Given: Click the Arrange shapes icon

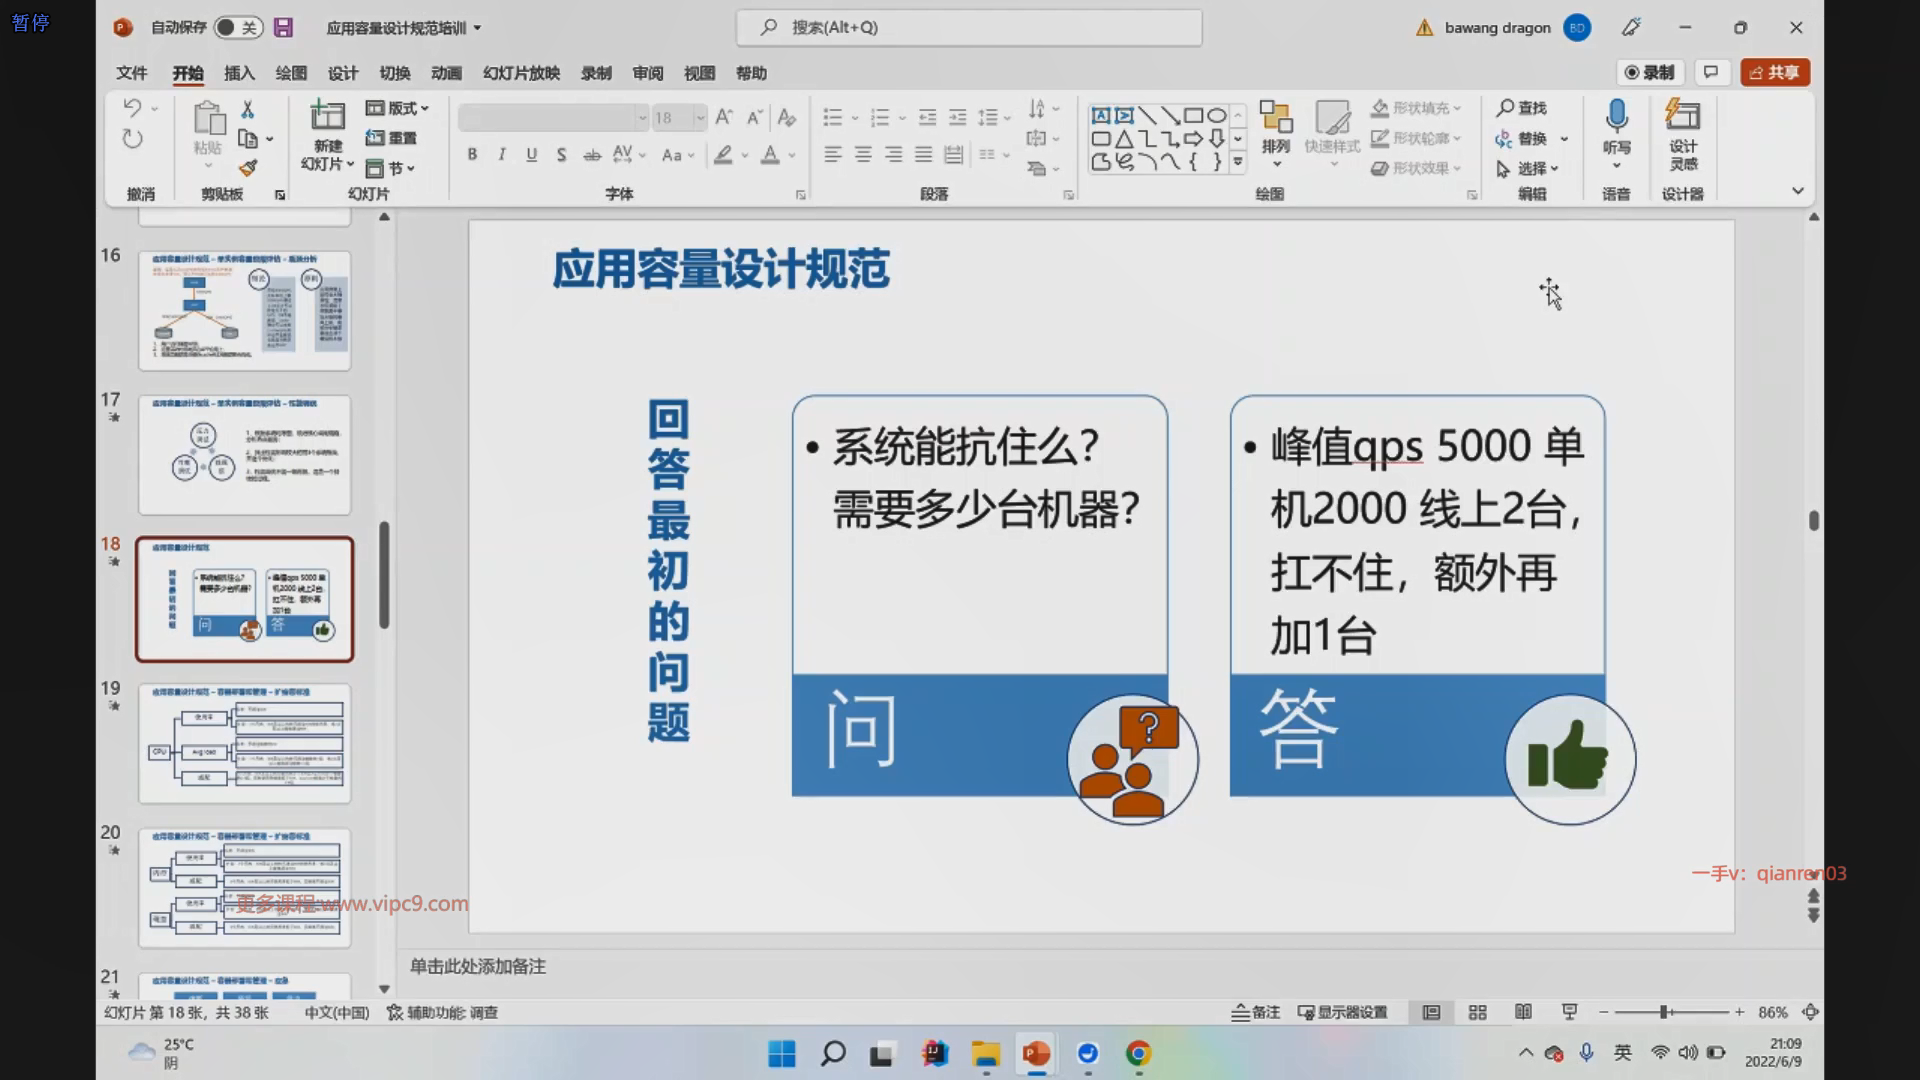Looking at the screenshot, I should (1275, 118).
